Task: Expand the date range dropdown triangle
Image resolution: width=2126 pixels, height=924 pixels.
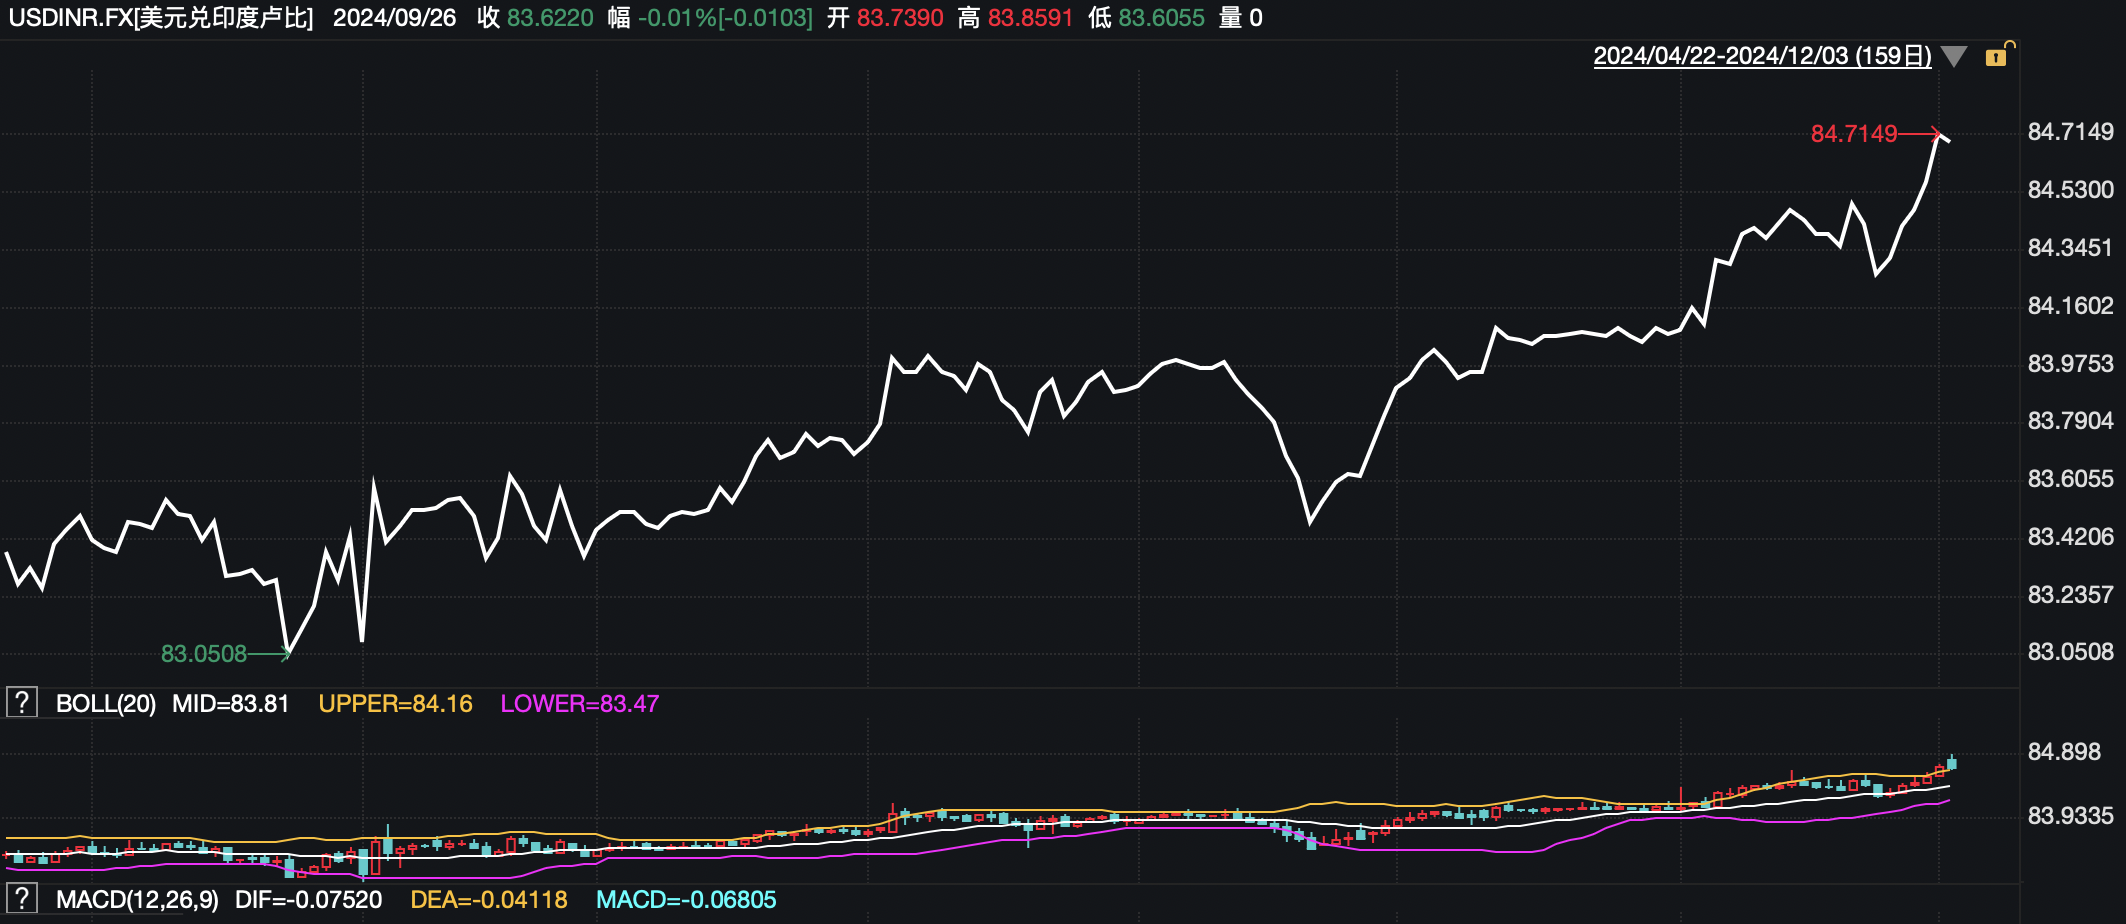Action: (1954, 56)
